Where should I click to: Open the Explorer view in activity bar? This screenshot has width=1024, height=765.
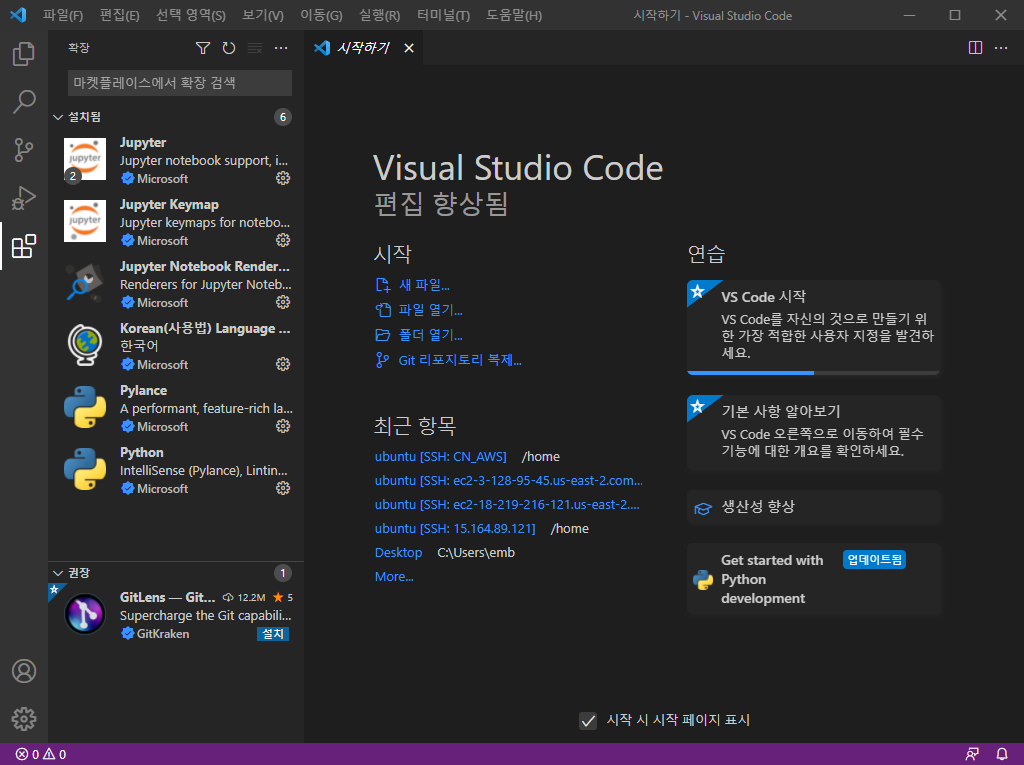coord(24,54)
